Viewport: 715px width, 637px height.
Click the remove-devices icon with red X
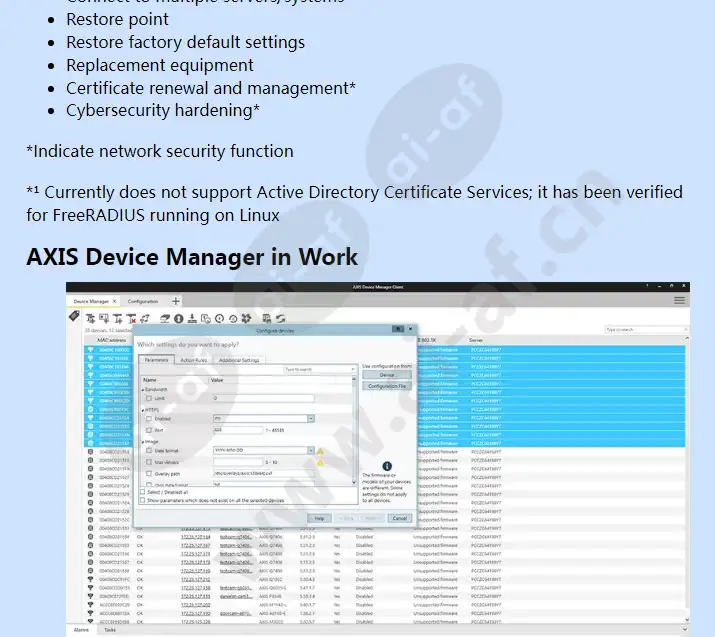[x=131, y=319]
